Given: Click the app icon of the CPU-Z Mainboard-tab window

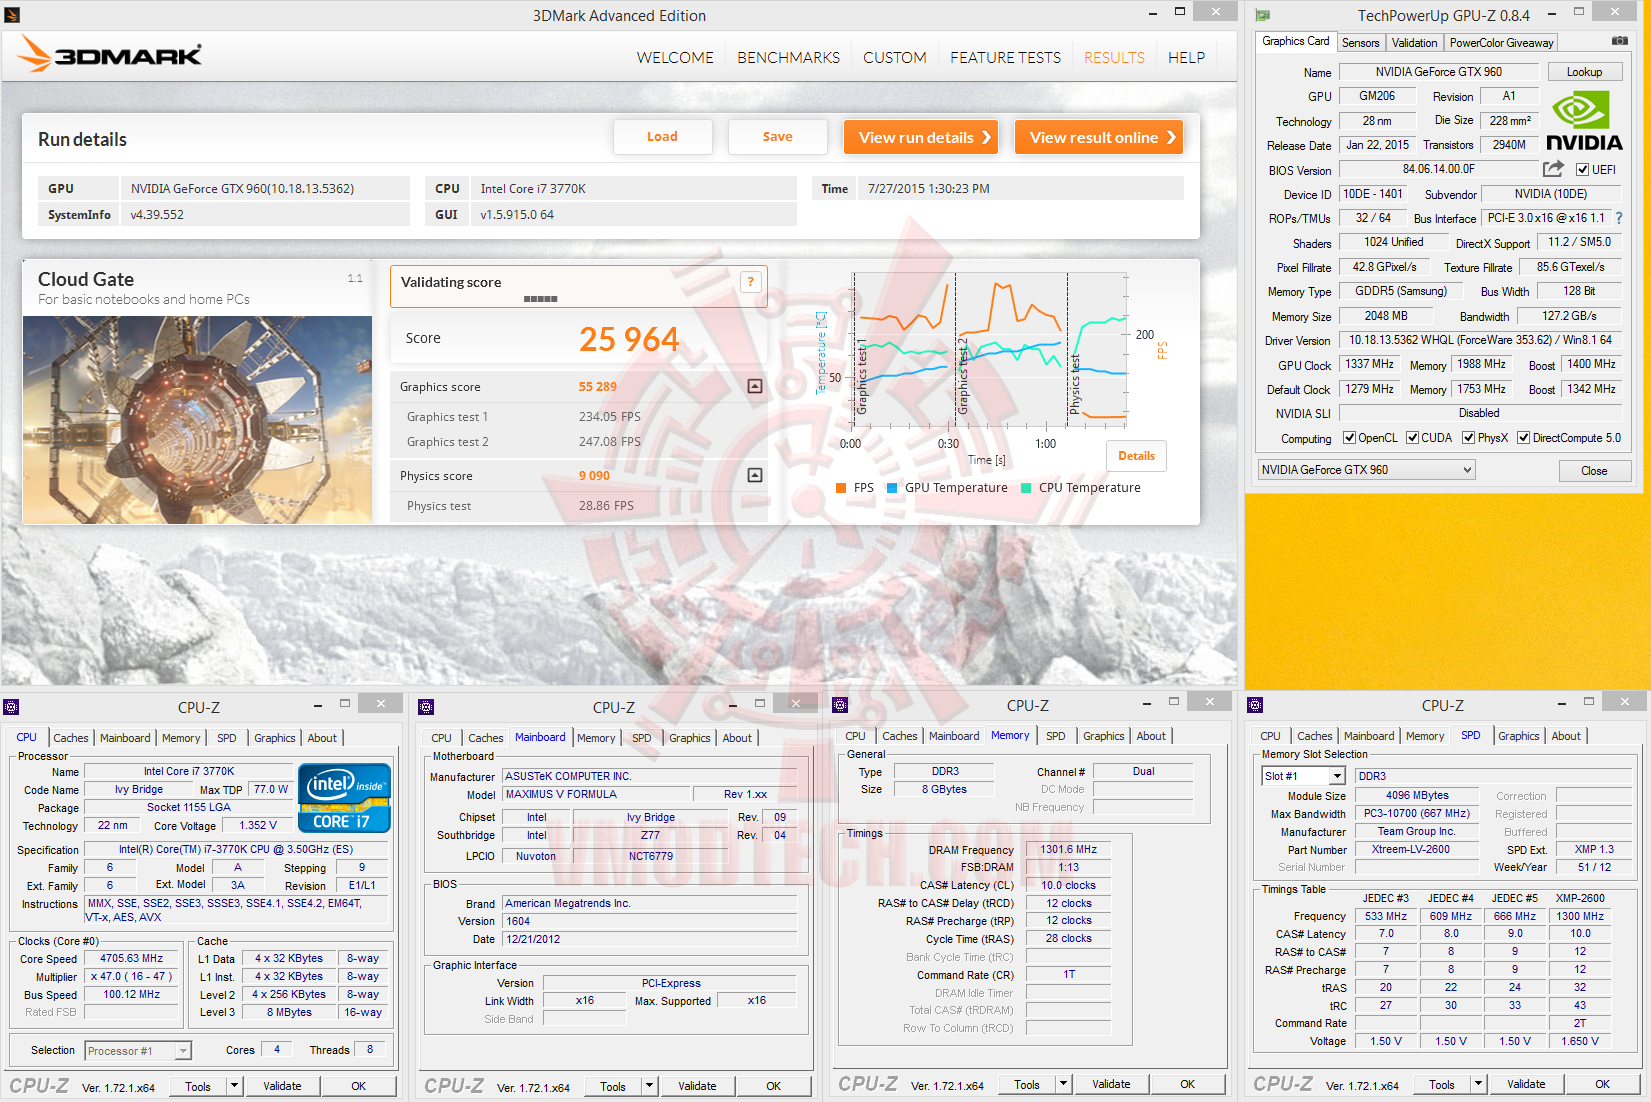Looking at the screenshot, I should [426, 706].
